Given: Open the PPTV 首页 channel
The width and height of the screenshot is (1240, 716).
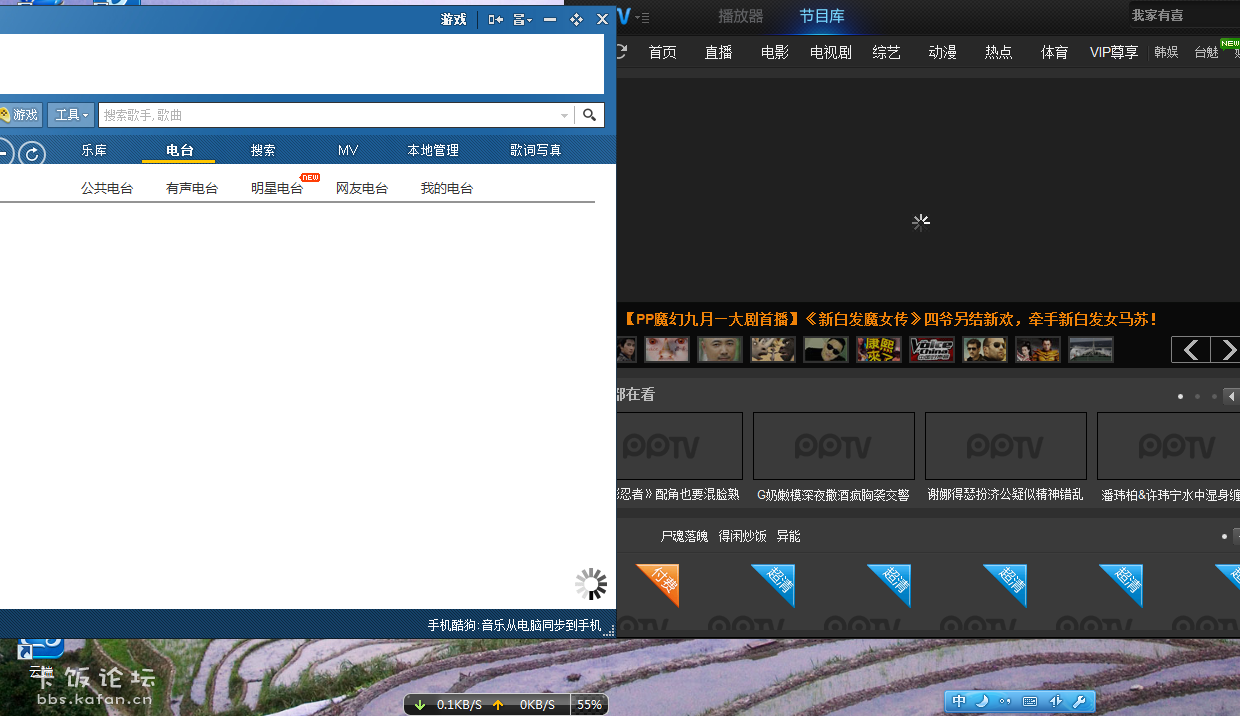Looking at the screenshot, I should (663, 52).
